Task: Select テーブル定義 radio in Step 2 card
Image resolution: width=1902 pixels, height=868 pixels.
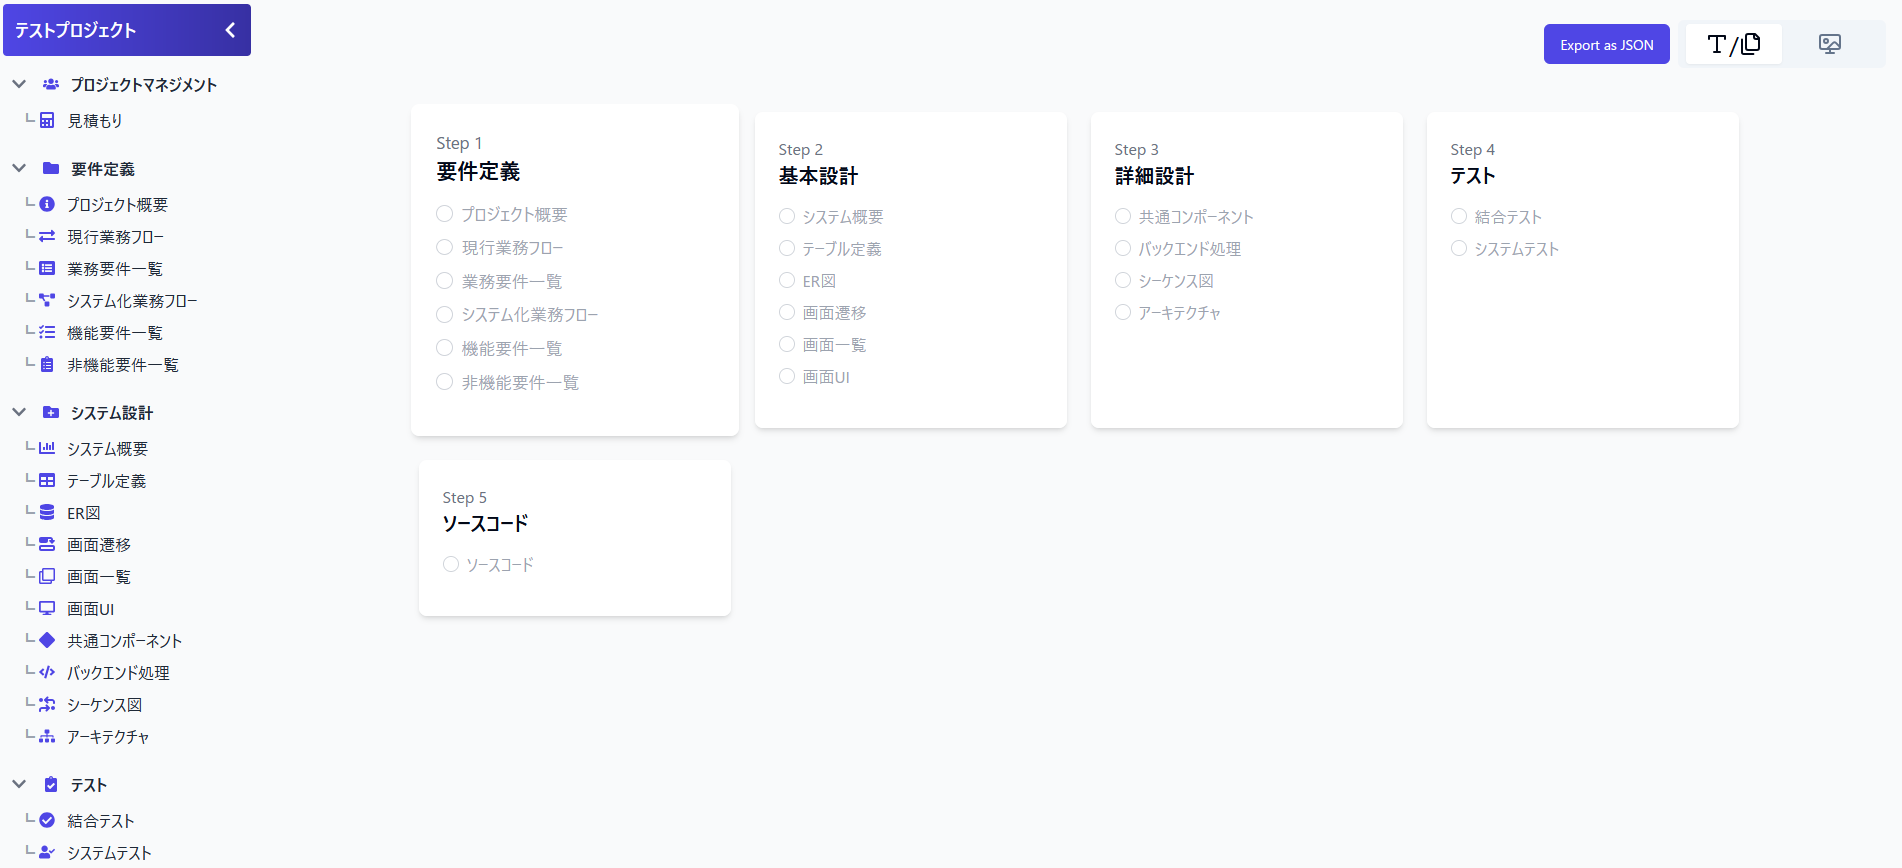Action: tap(787, 248)
